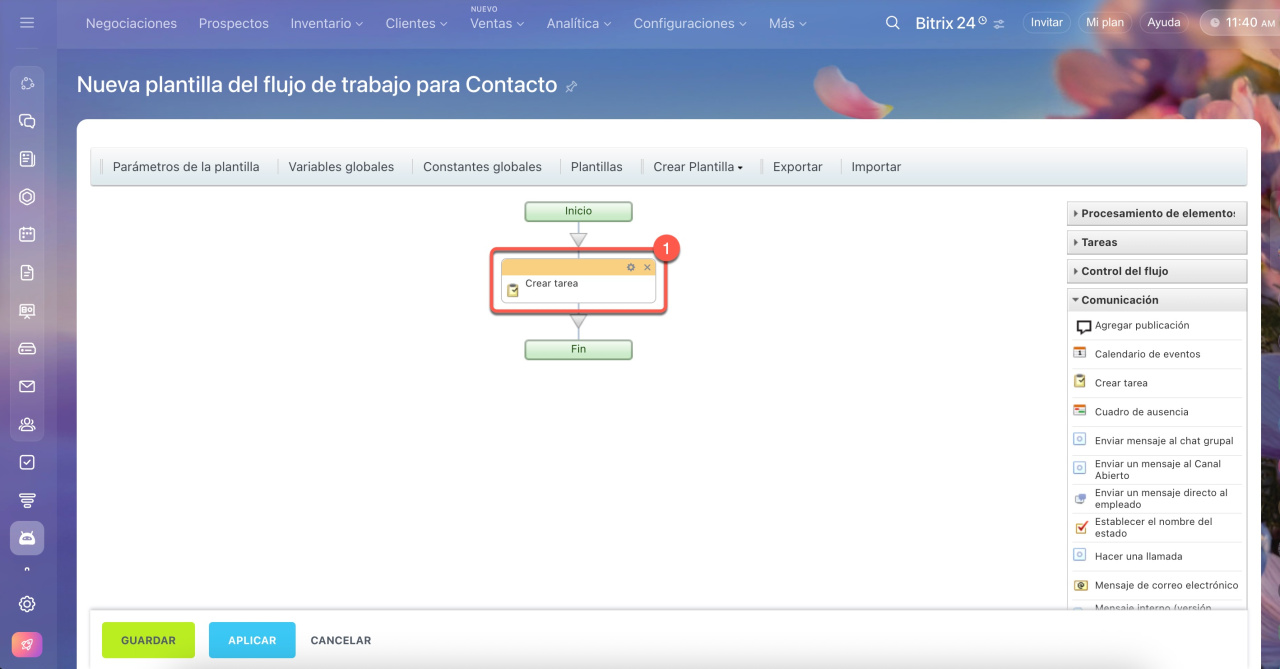The height and width of the screenshot is (669, 1280).
Task: Expand the Tareas activity section
Action: tap(1157, 242)
